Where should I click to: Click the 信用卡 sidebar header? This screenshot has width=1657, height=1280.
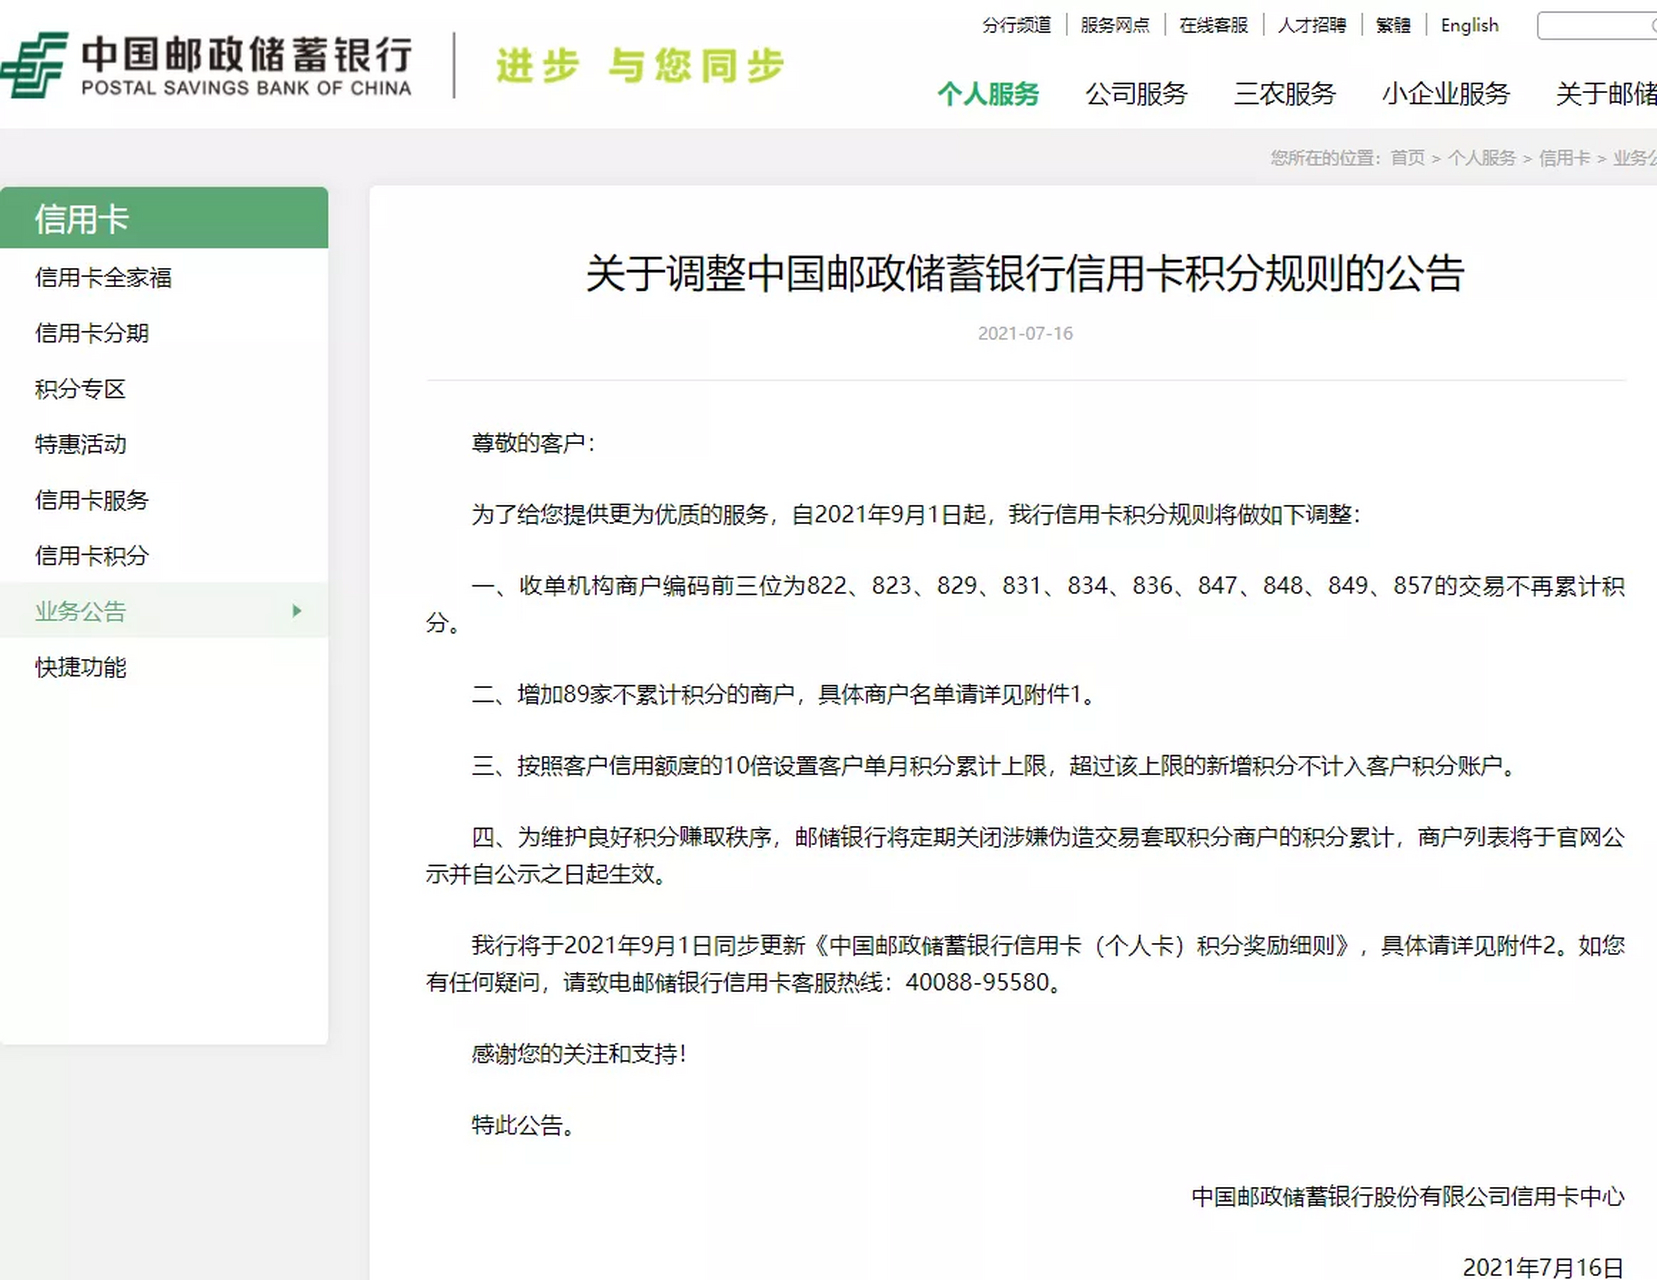164,218
